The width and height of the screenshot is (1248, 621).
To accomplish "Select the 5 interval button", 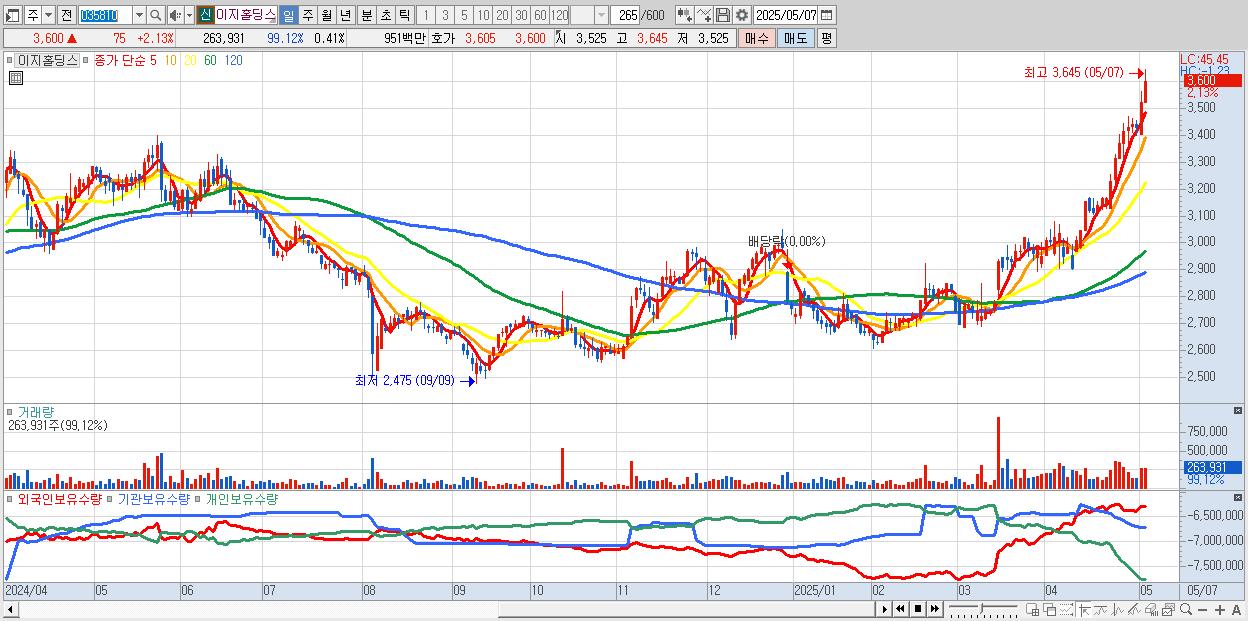I will coord(464,15).
